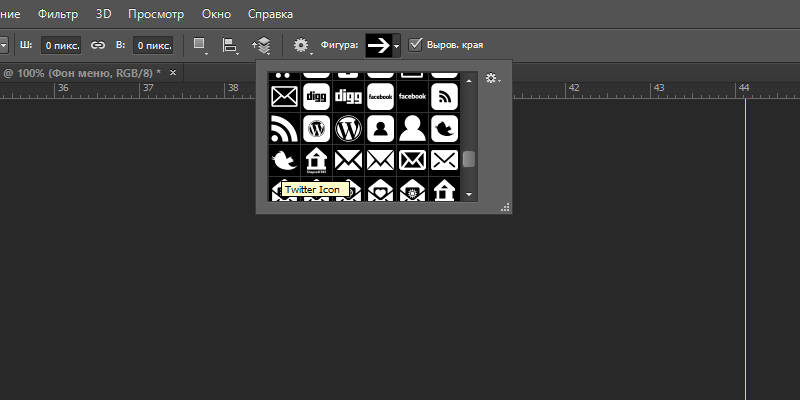
Task: Pick the house home shape
Action: coord(316,160)
